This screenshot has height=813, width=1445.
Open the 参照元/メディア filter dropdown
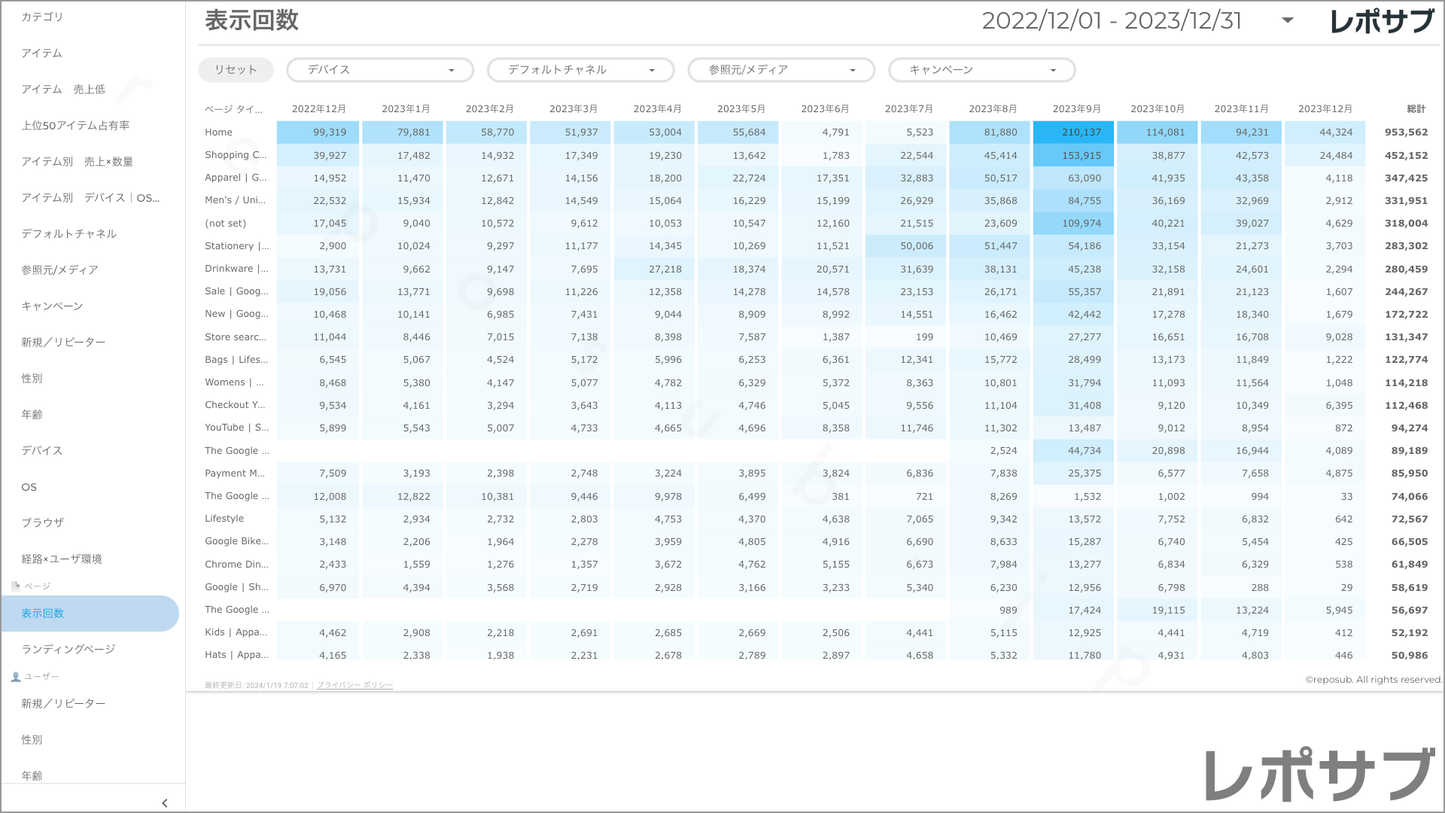point(781,70)
